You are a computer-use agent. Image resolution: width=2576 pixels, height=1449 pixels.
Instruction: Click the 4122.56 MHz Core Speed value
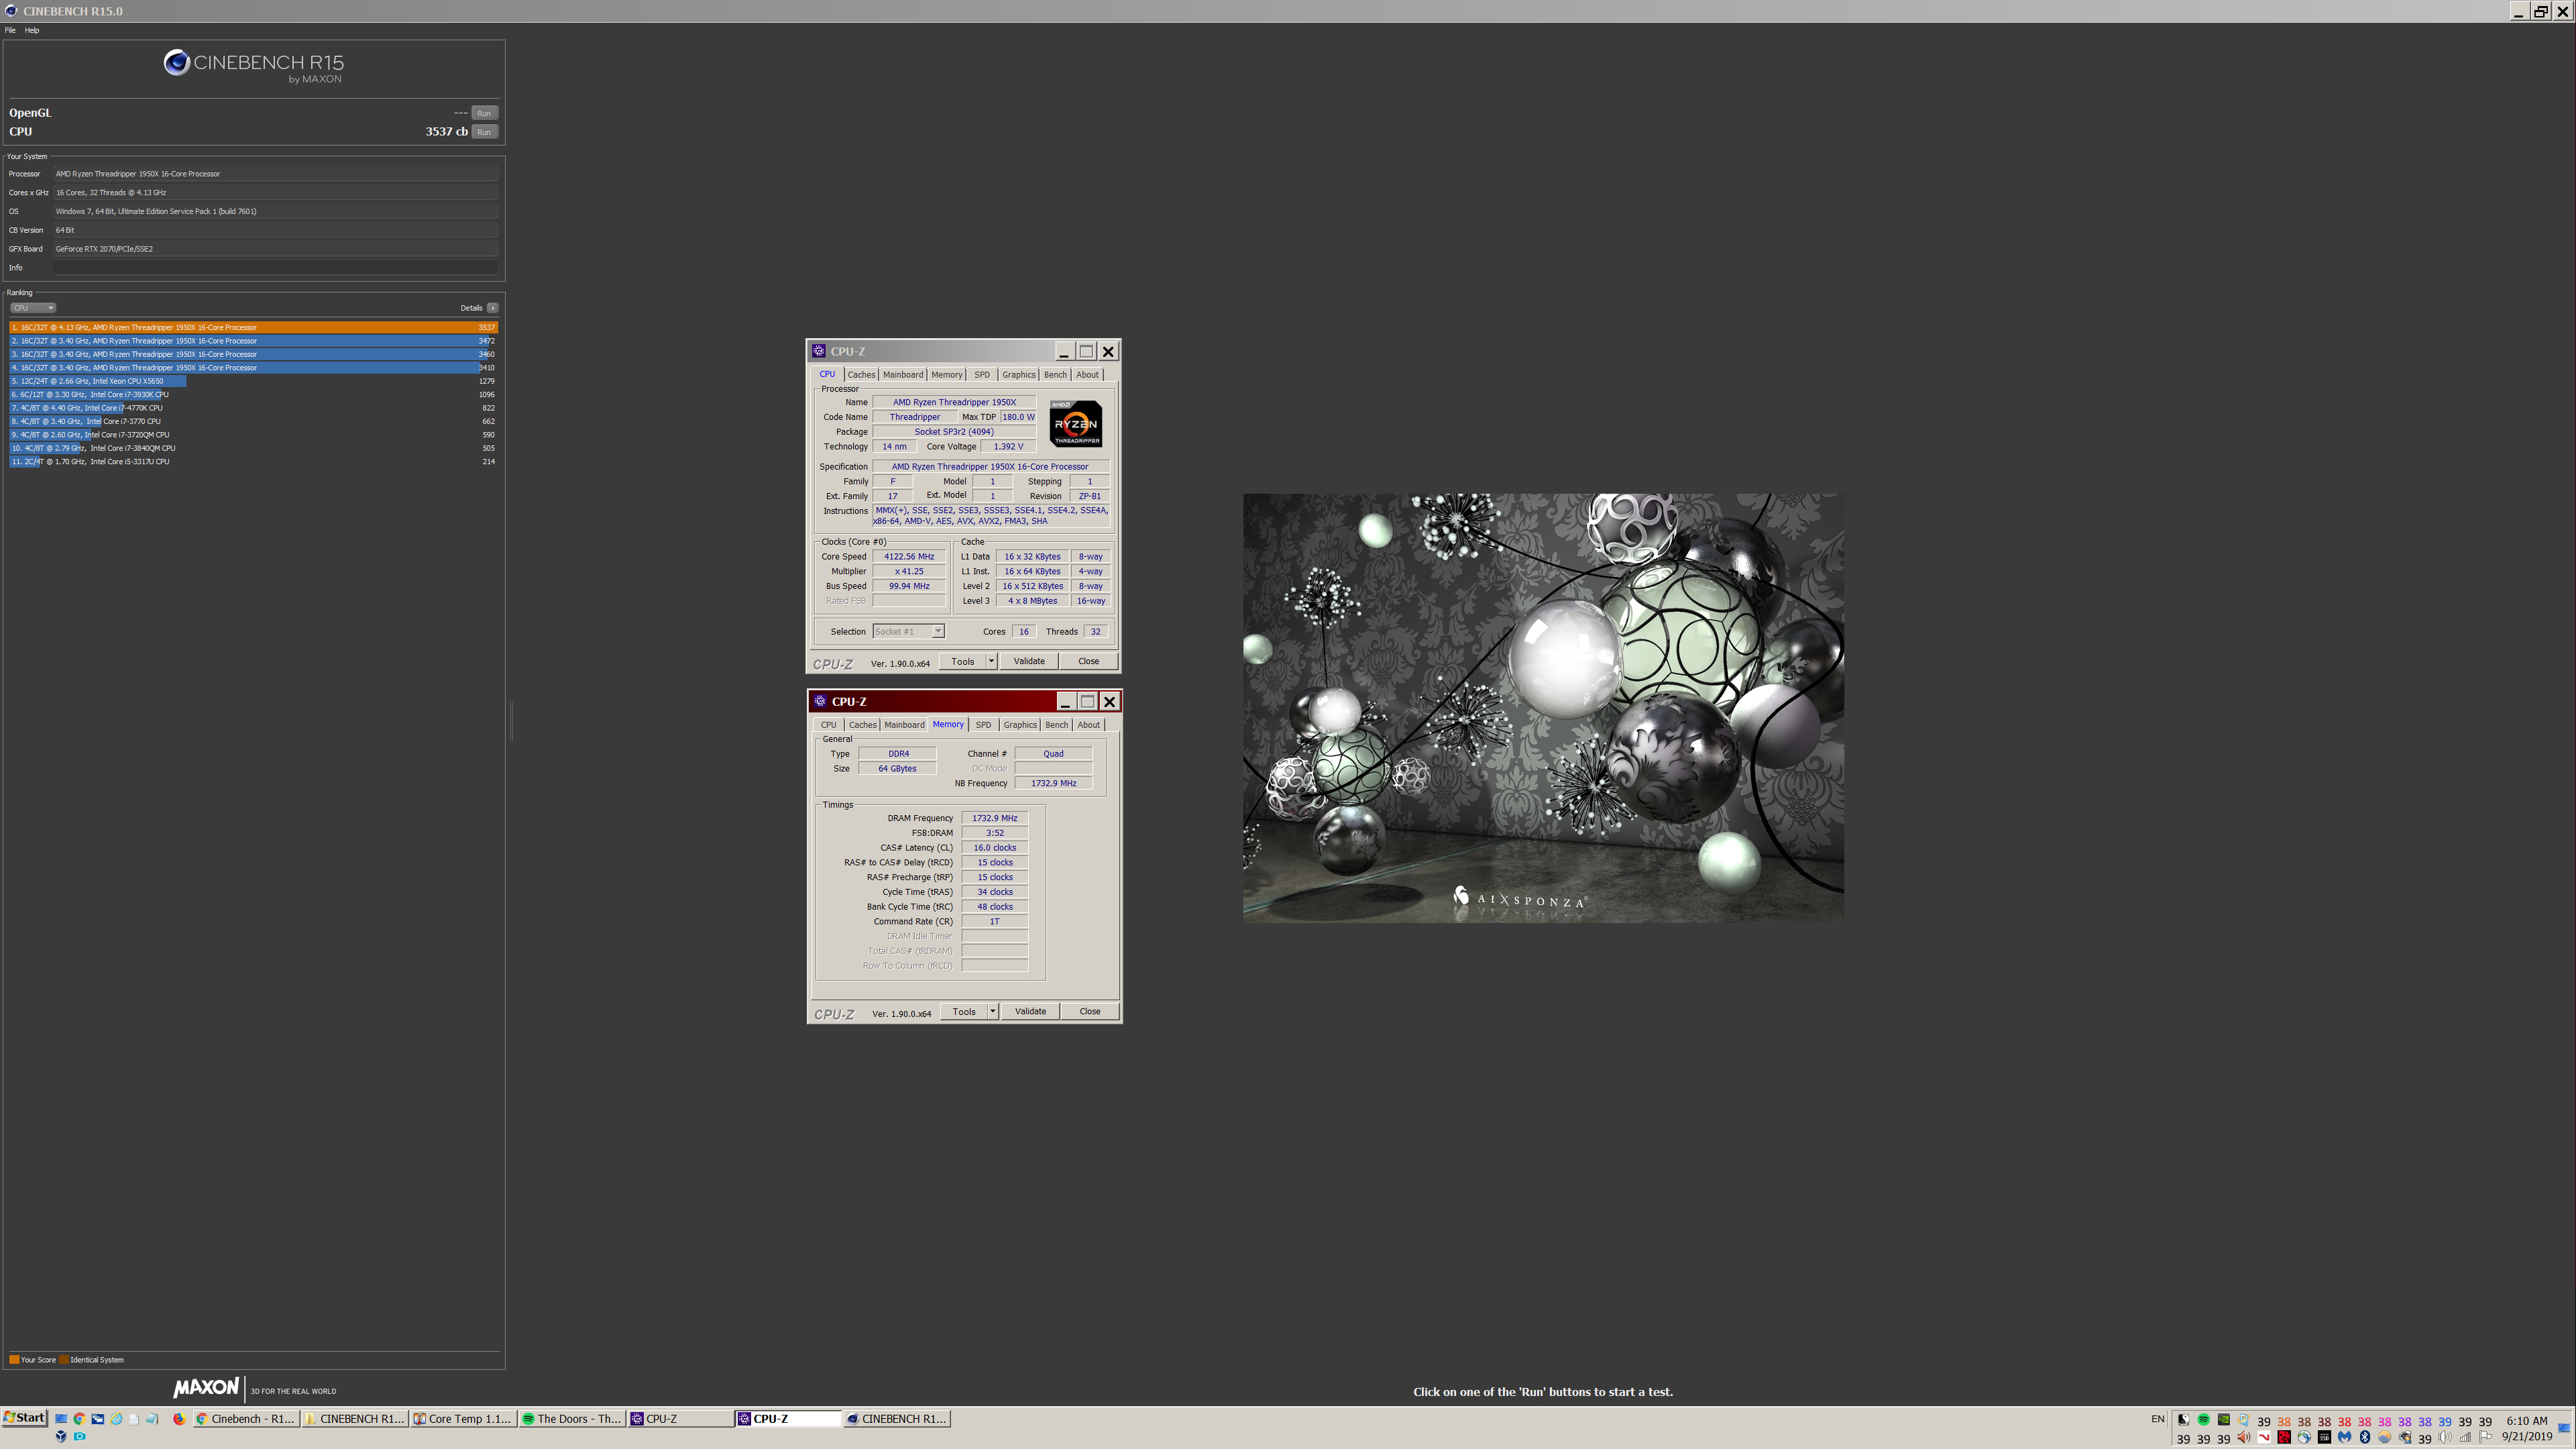[x=909, y=557]
